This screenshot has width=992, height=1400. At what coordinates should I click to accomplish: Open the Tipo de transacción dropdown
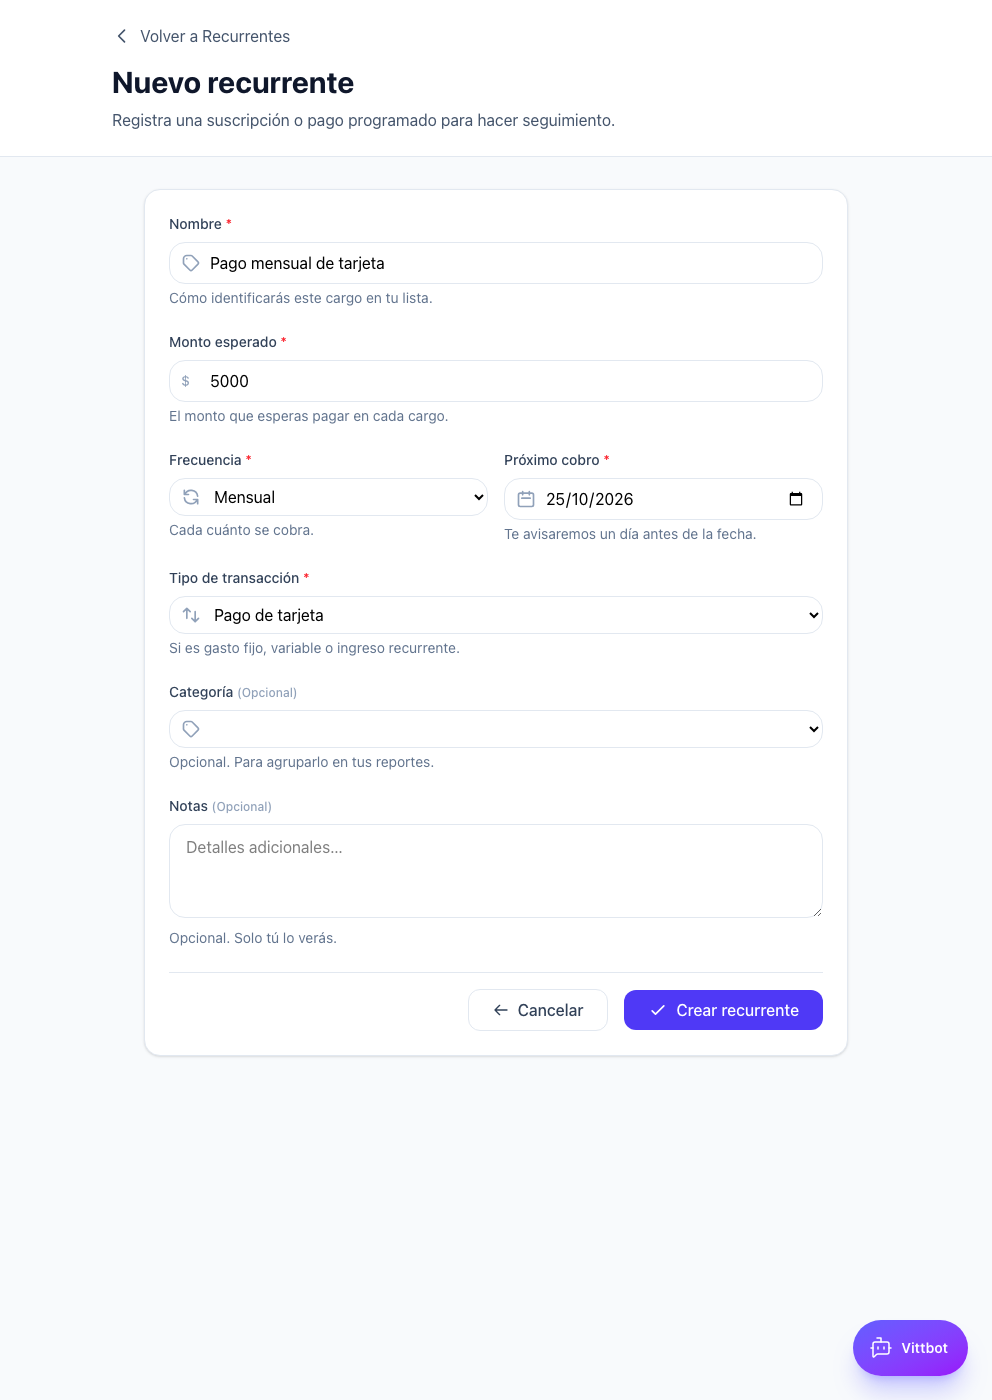[x=496, y=615]
